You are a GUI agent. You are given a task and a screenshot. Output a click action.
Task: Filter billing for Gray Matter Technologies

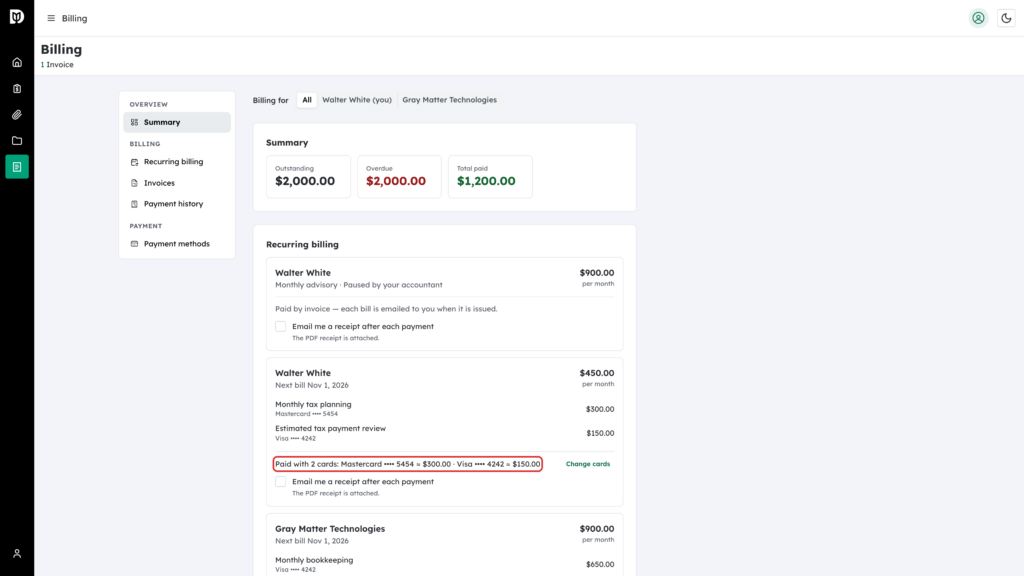pyautogui.click(x=449, y=100)
